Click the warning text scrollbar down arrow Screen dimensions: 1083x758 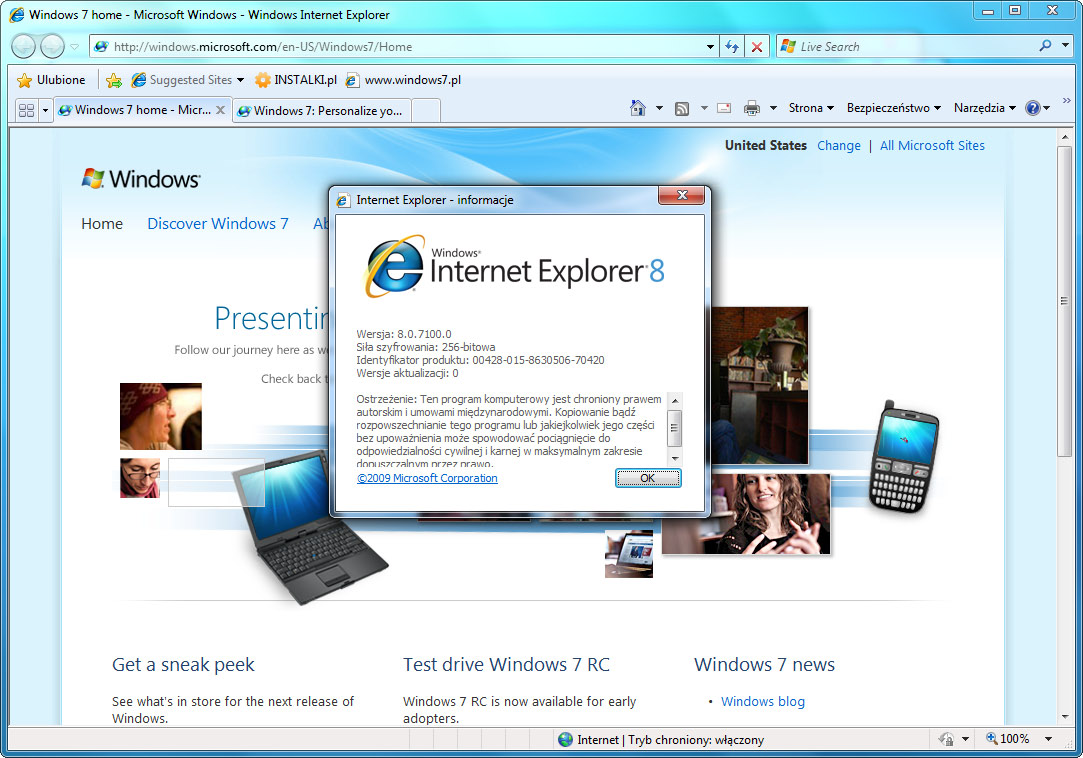pyautogui.click(x=675, y=458)
